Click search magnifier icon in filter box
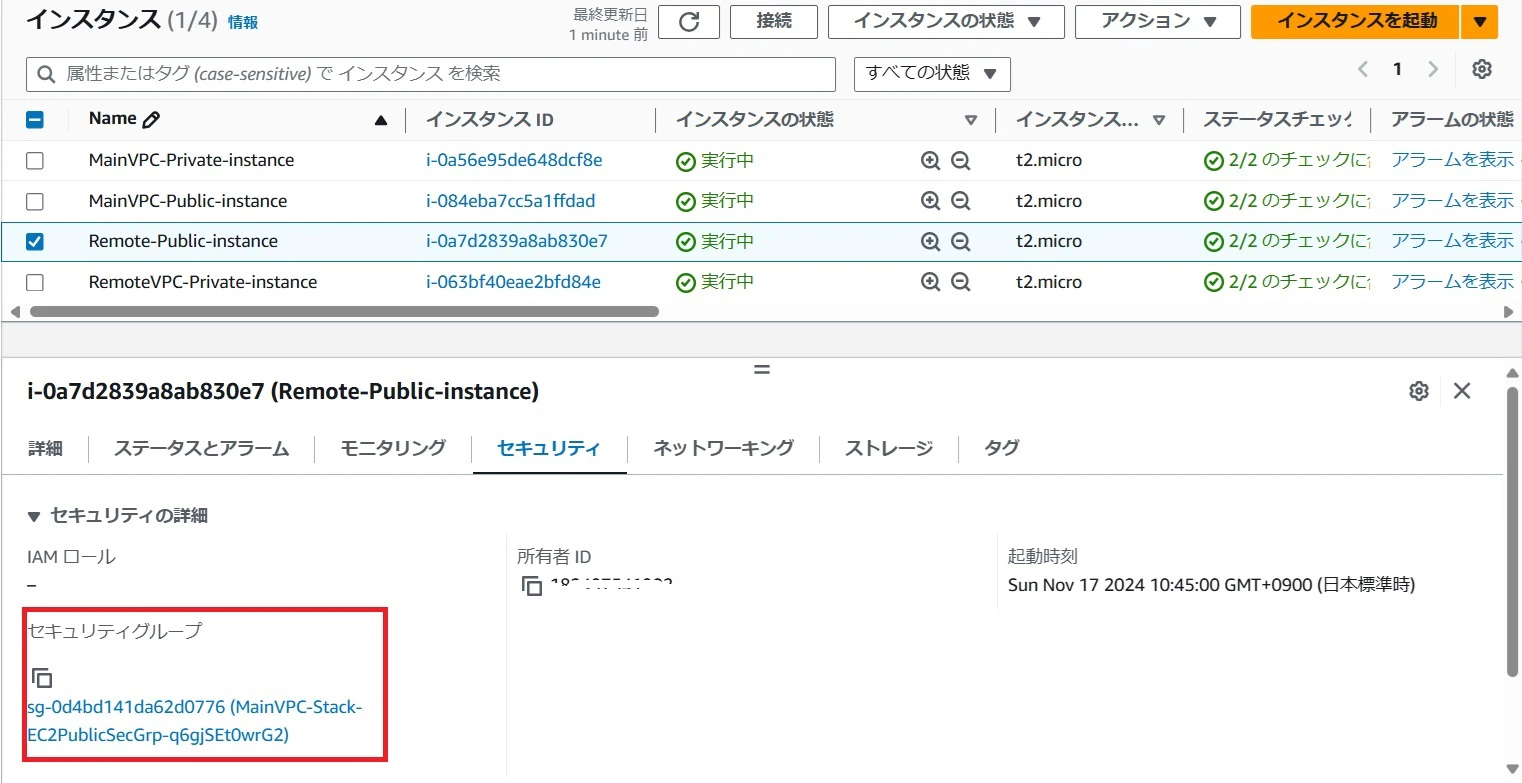Image resolution: width=1522 pixels, height=783 pixels. pyautogui.click(x=46, y=74)
